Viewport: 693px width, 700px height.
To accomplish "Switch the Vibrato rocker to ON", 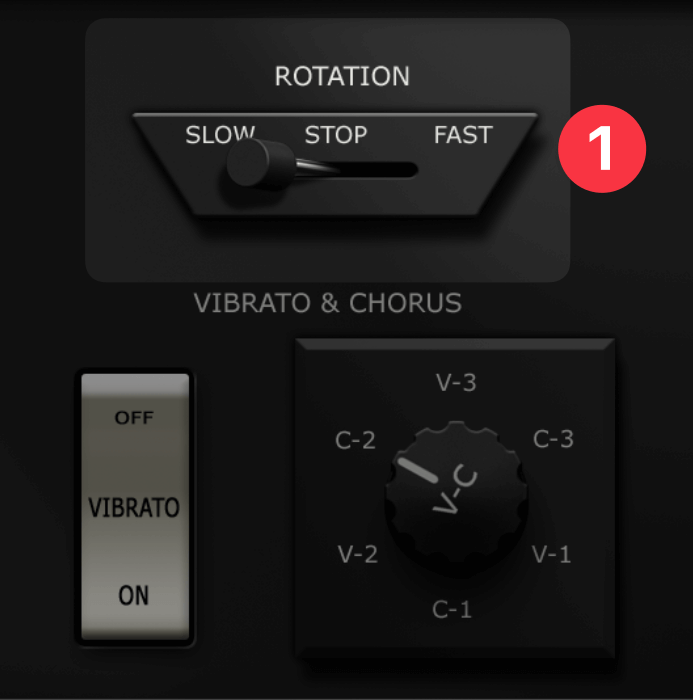I will coord(134,595).
